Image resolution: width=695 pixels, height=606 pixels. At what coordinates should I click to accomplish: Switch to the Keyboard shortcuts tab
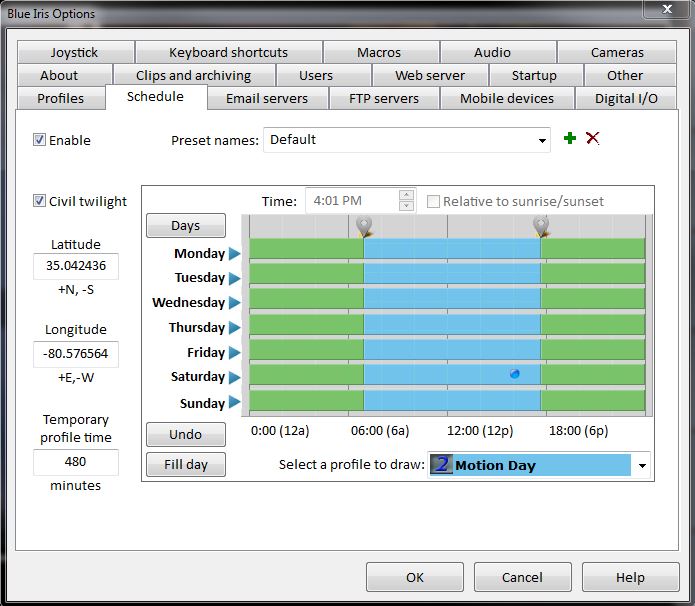click(229, 52)
